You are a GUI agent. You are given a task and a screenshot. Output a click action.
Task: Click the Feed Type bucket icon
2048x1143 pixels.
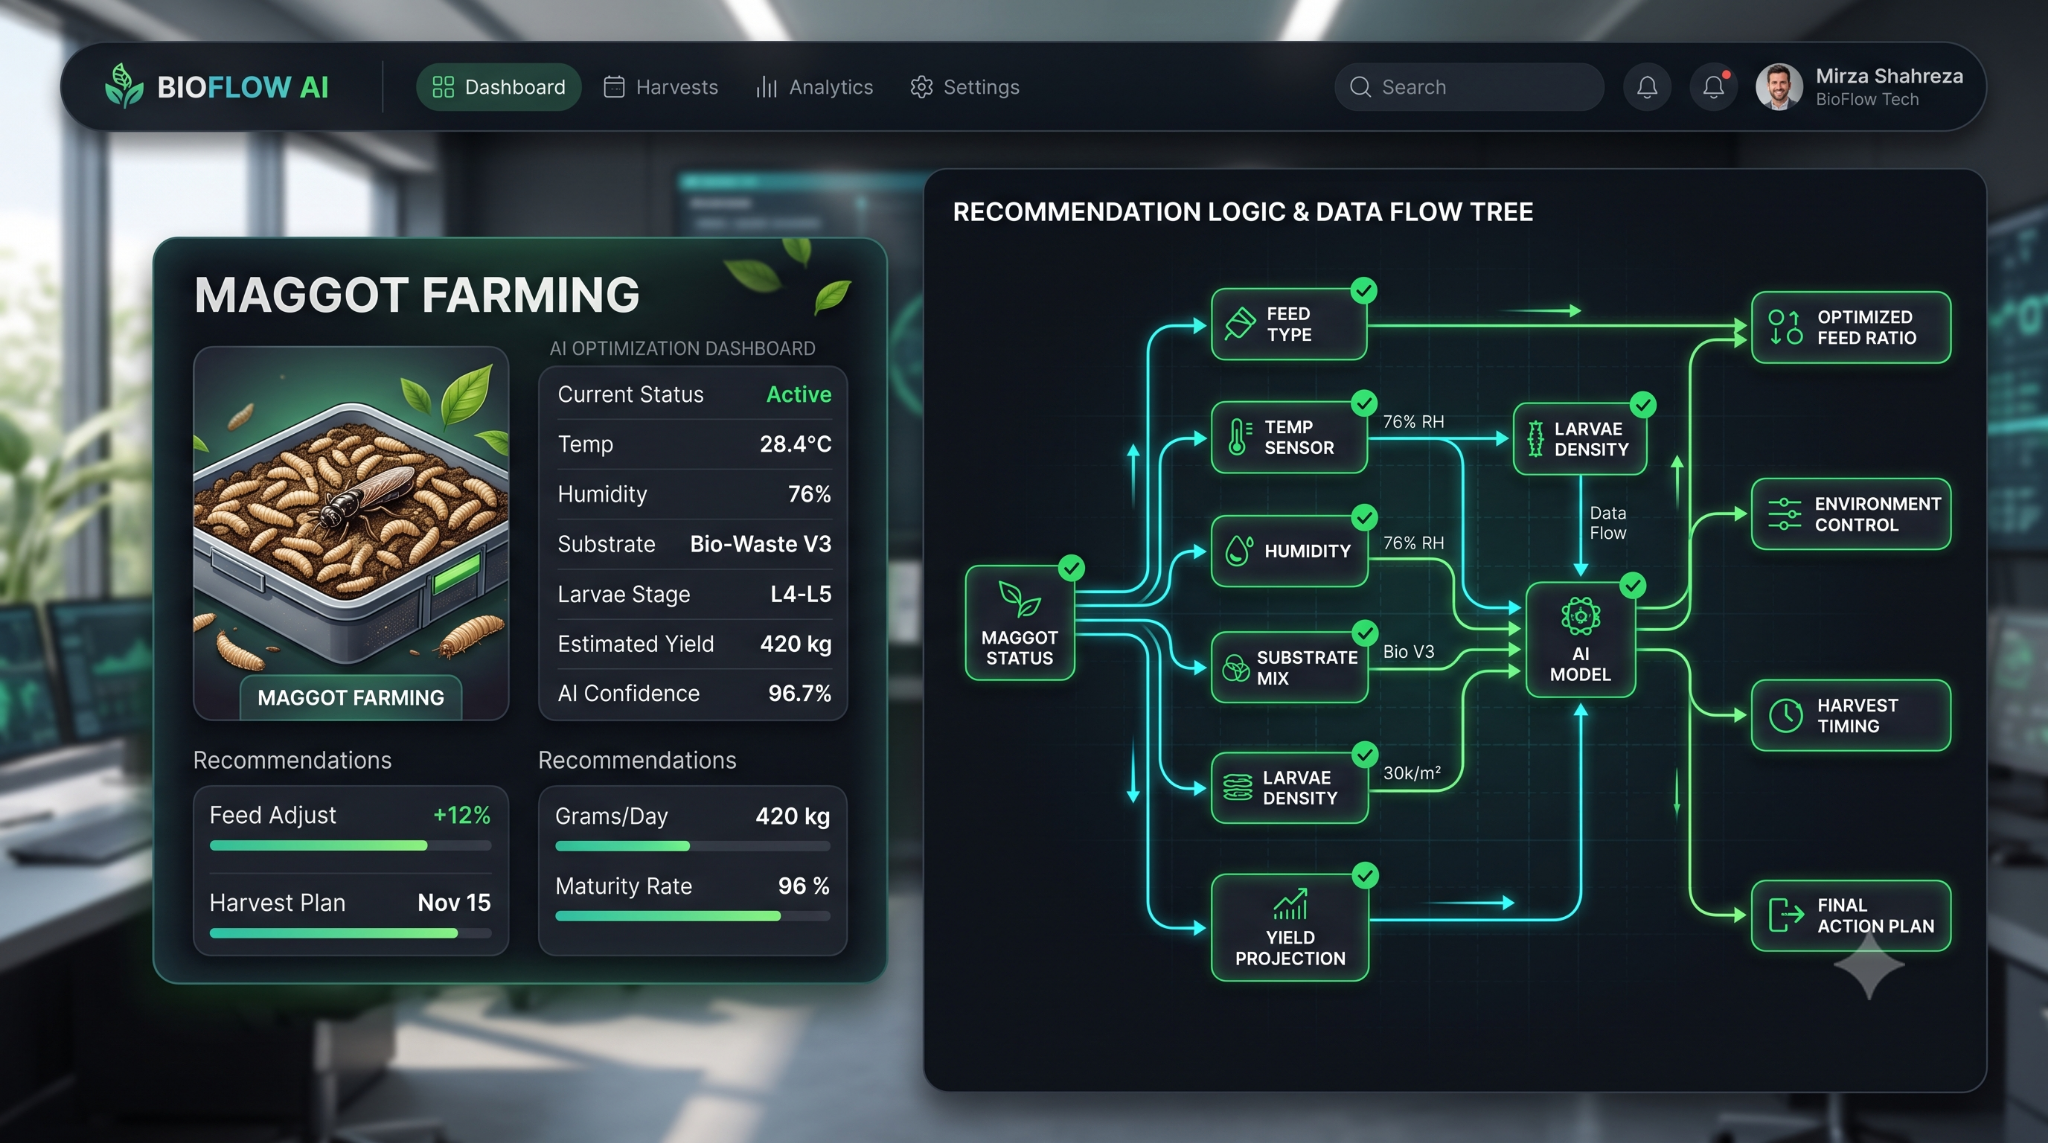click(x=1240, y=324)
